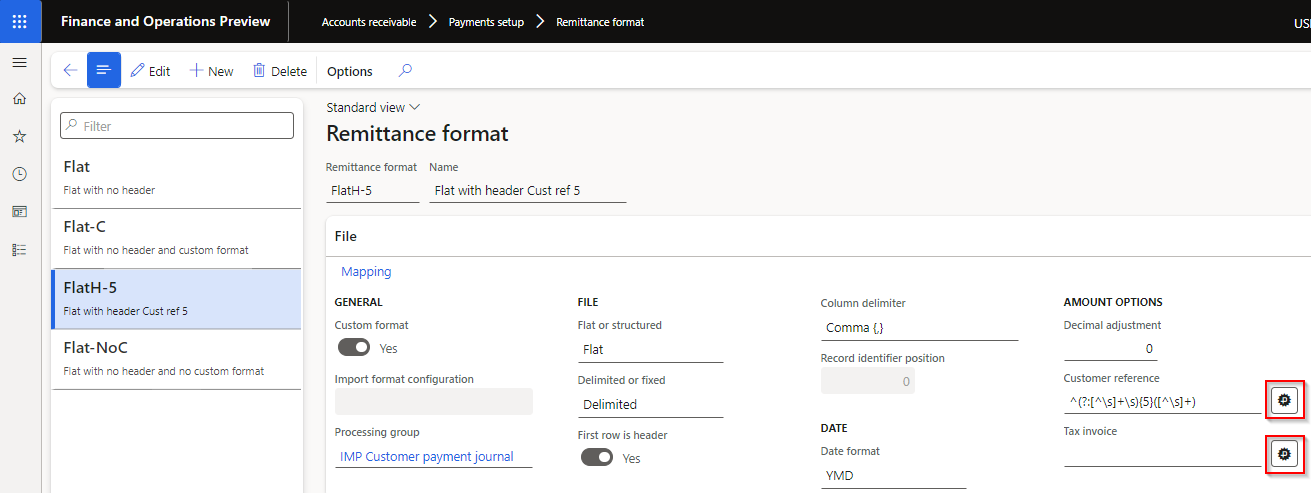This screenshot has width=1311, height=493.
Task: Toggle the First row is header switch
Action: click(x=597, y=457)
